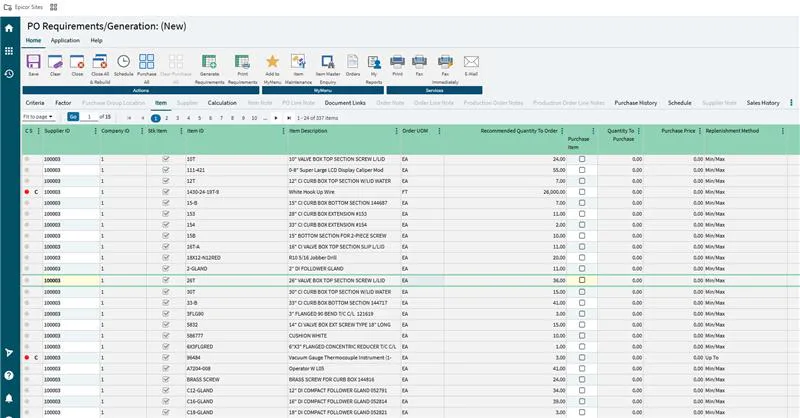This screenshot has width=800, height=418.
Task: Open column menu for Supplier ID
Action: click(95, 131)
